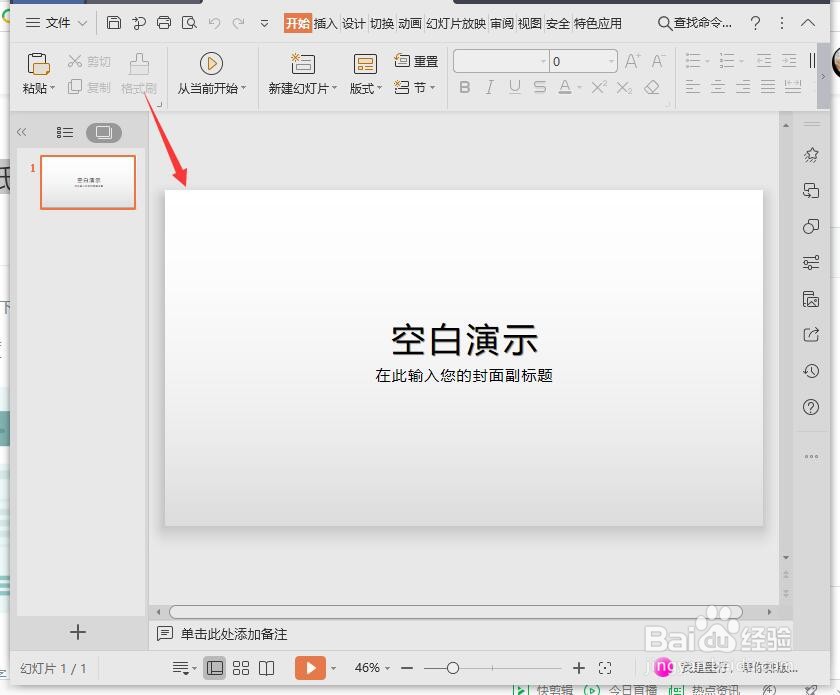The height and width of the screenshot is (695, 840).
Task: Open the font name combo box
Action: (501, 61)
